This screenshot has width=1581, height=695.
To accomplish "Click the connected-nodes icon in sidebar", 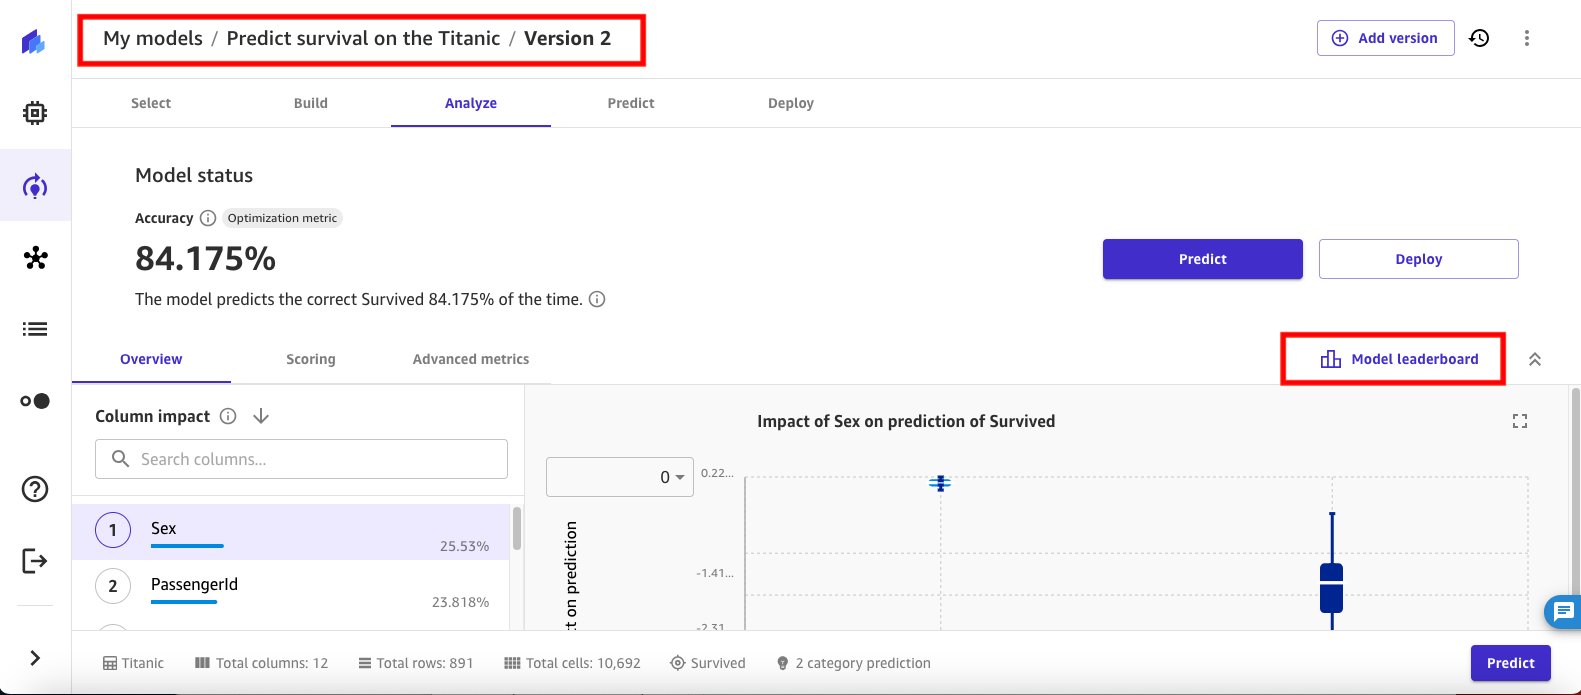I will (x=35, y=258).
